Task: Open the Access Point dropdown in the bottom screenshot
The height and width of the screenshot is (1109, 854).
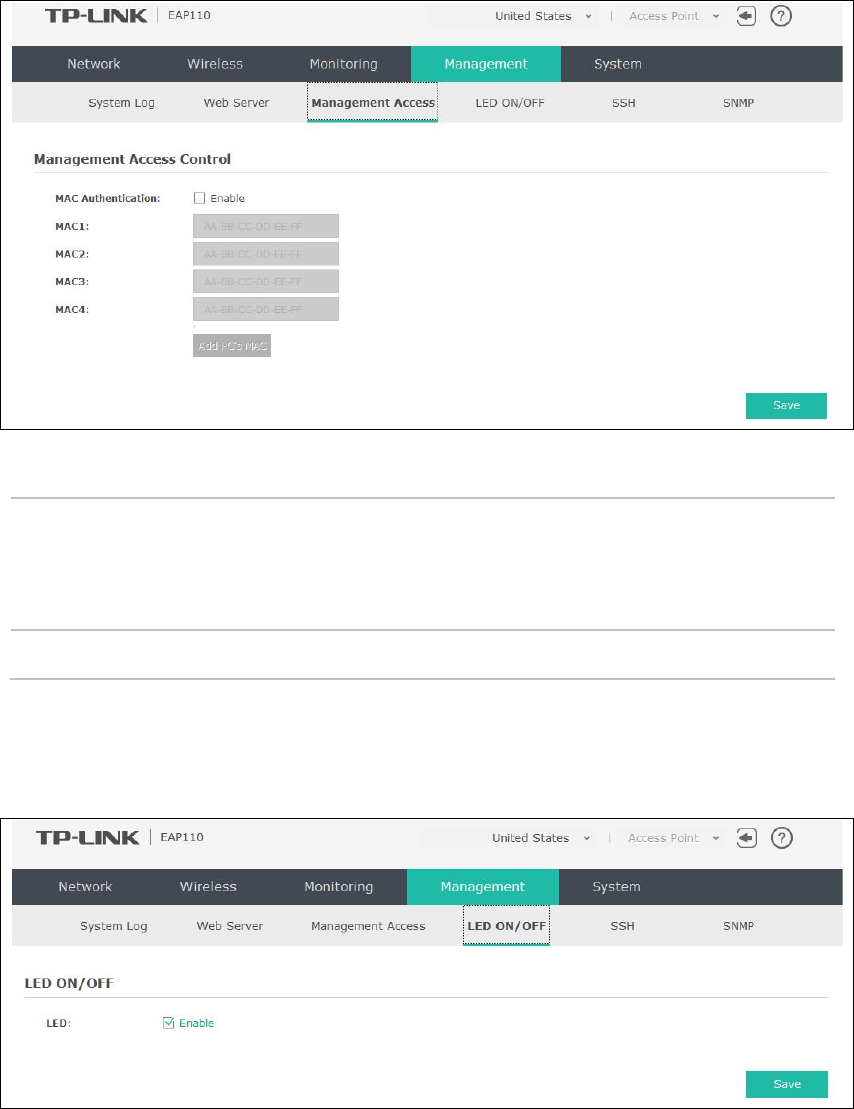Action: point(673,837)
